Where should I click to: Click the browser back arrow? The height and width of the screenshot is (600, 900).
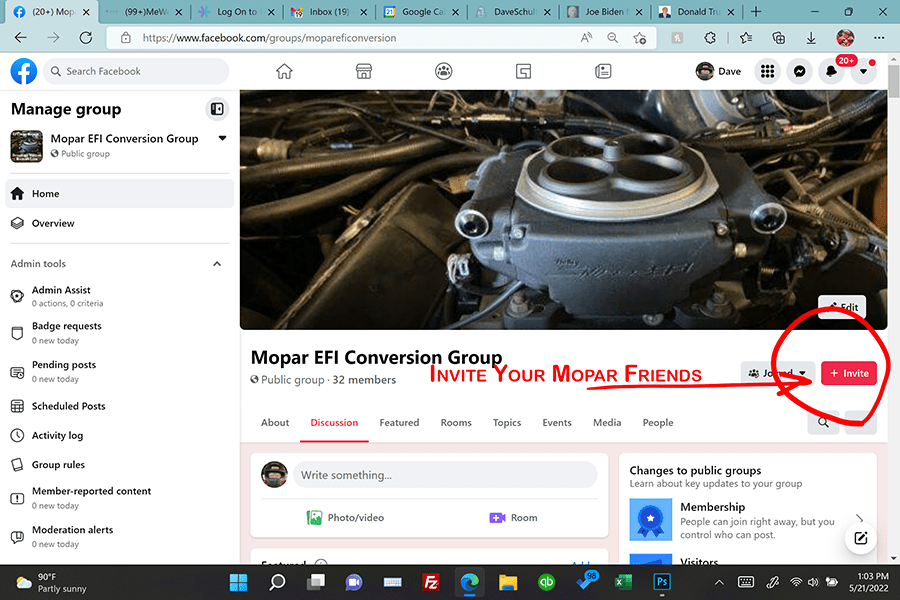pos(21,38)
